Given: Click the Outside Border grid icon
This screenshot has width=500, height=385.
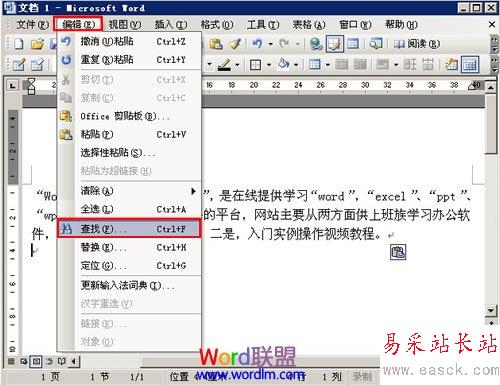Looking at the screenshot, I should [256, 65].
